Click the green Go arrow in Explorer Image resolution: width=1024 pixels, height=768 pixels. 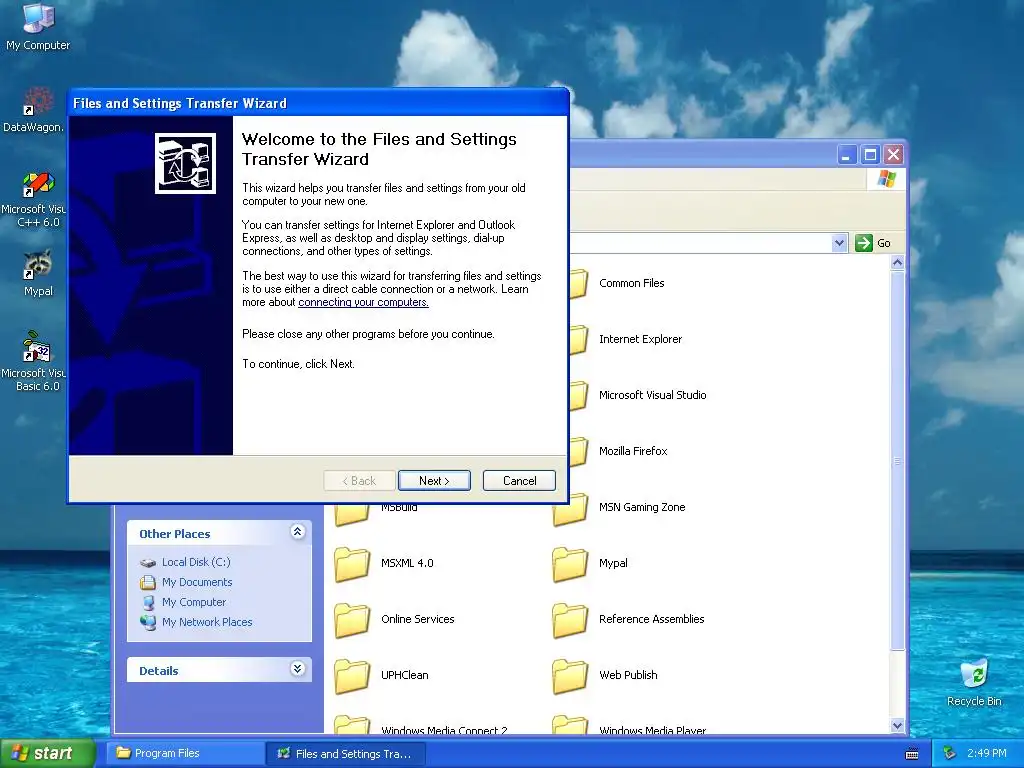click(863, 243)
